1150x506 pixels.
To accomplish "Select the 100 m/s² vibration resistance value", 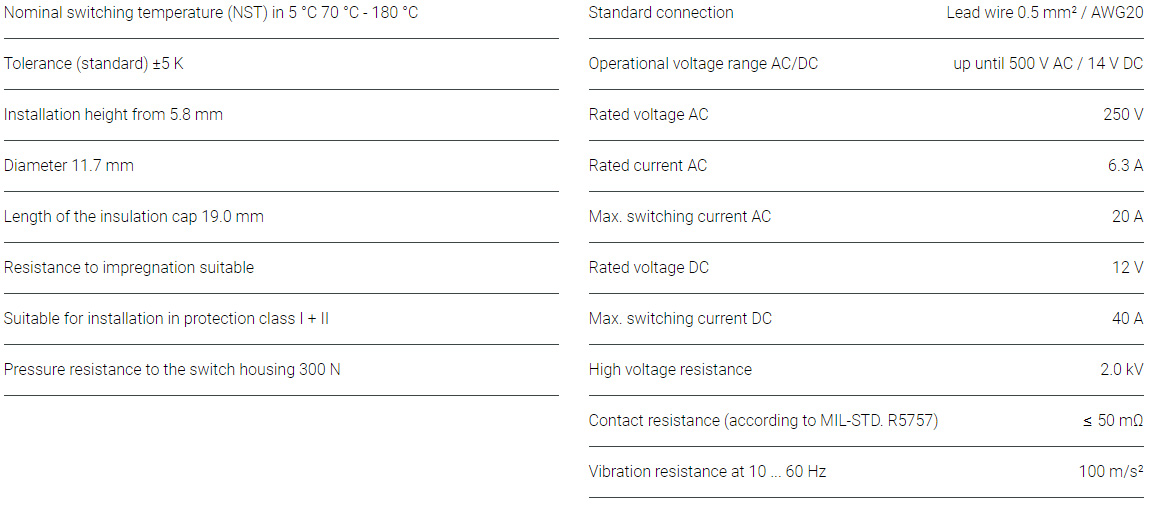I will click(1110, 472).
